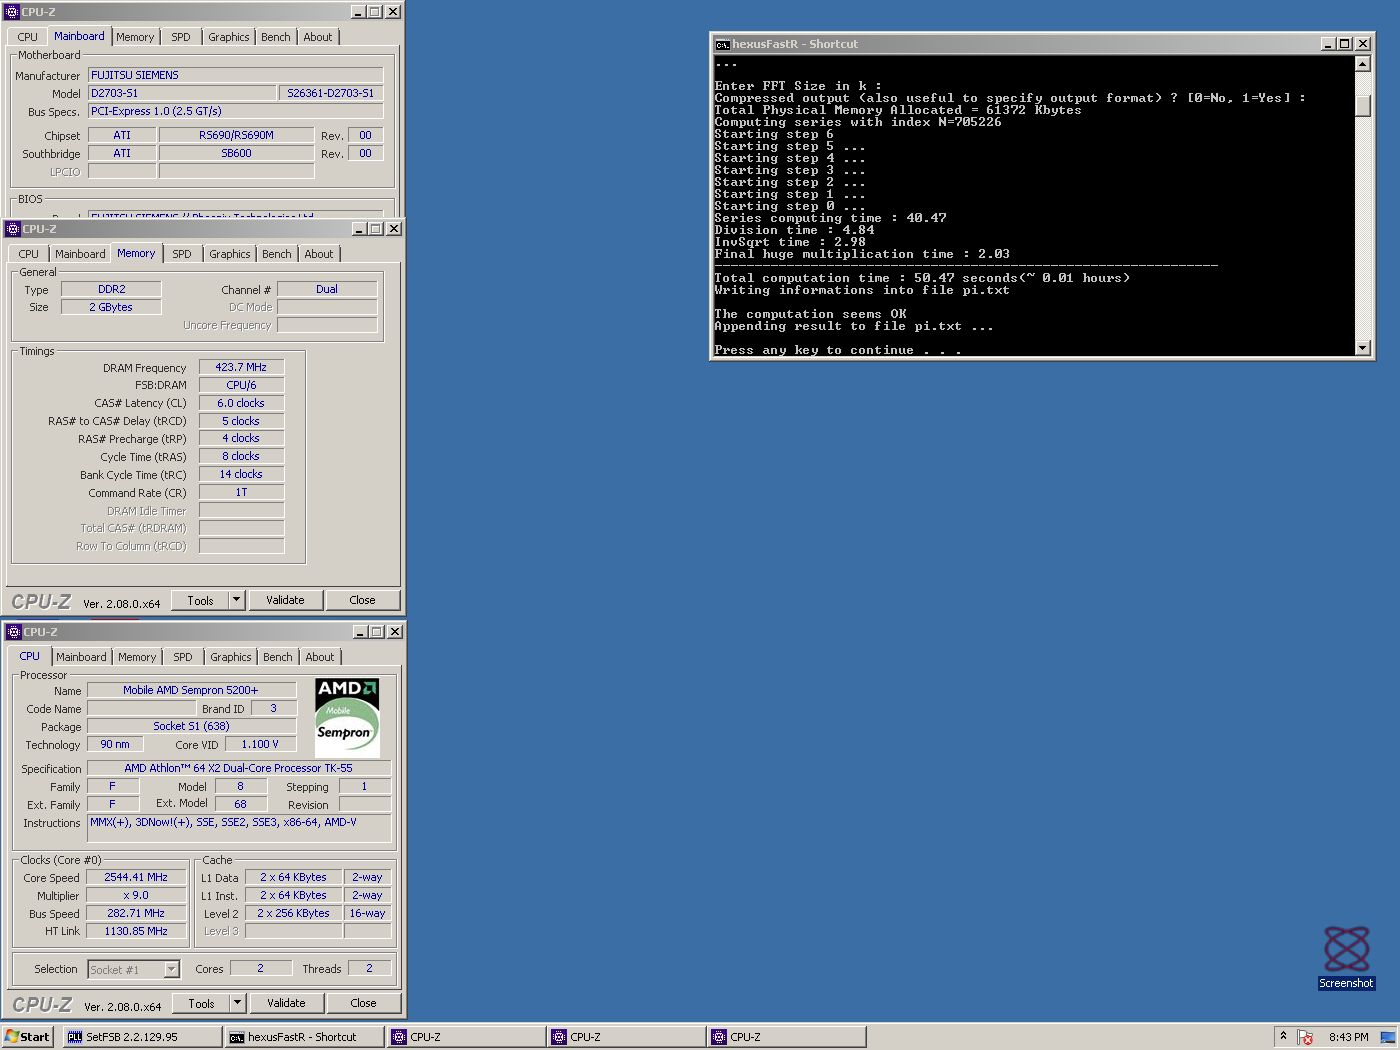Click the Socket S1 (638) package field

click(x=191, y=726)
